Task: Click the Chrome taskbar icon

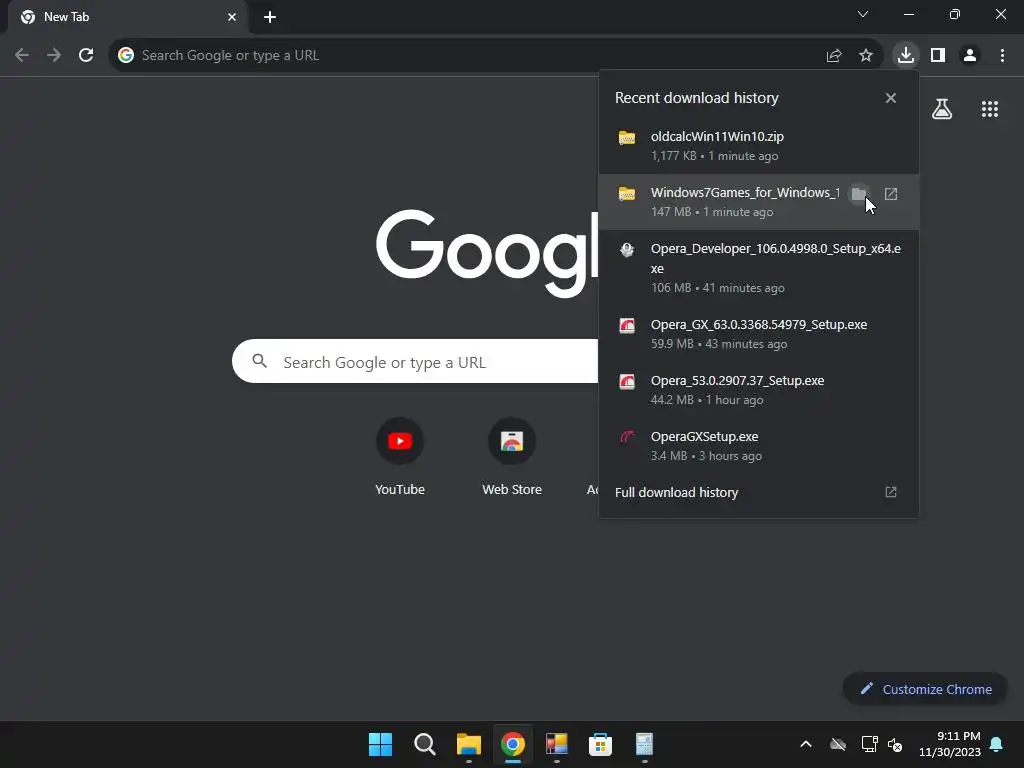Action: [513, 744]
